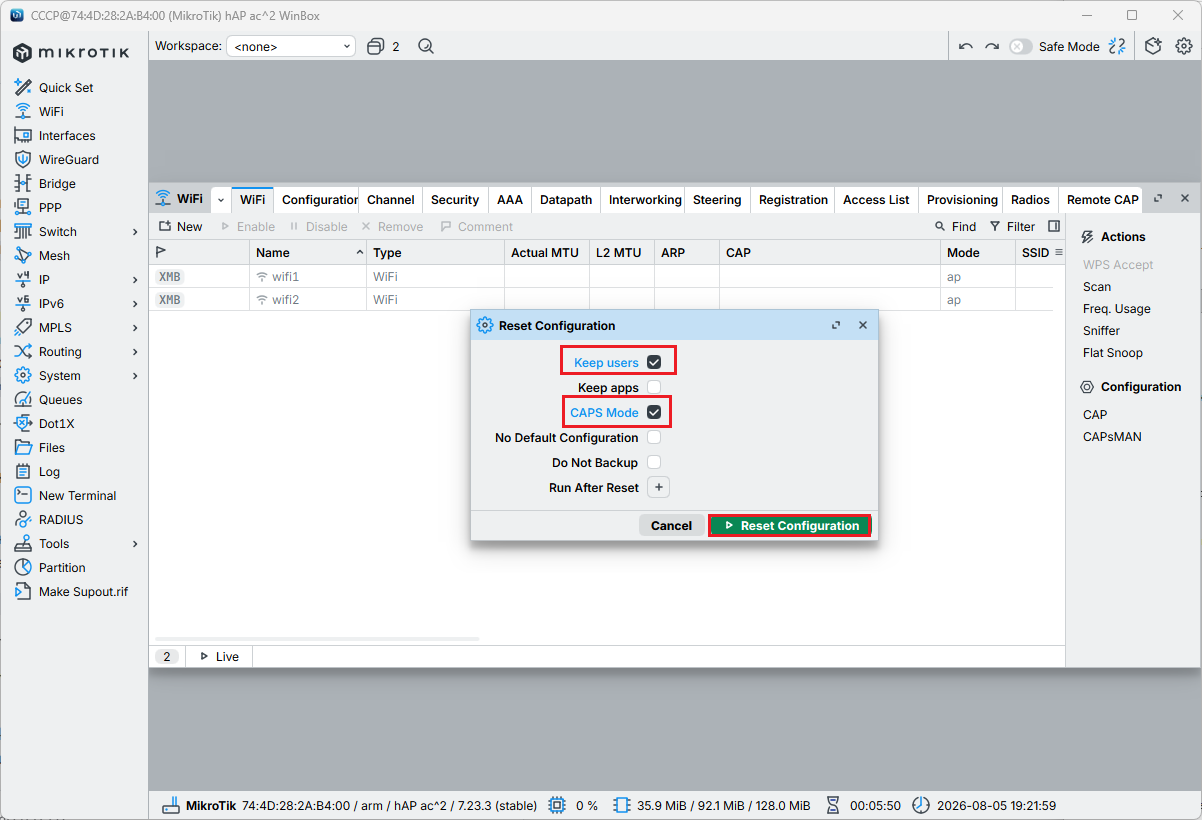The width and height of the screenshot is (1202, 820).
Task: Open WinBox settings gear icon
Action: [1183, 46]
